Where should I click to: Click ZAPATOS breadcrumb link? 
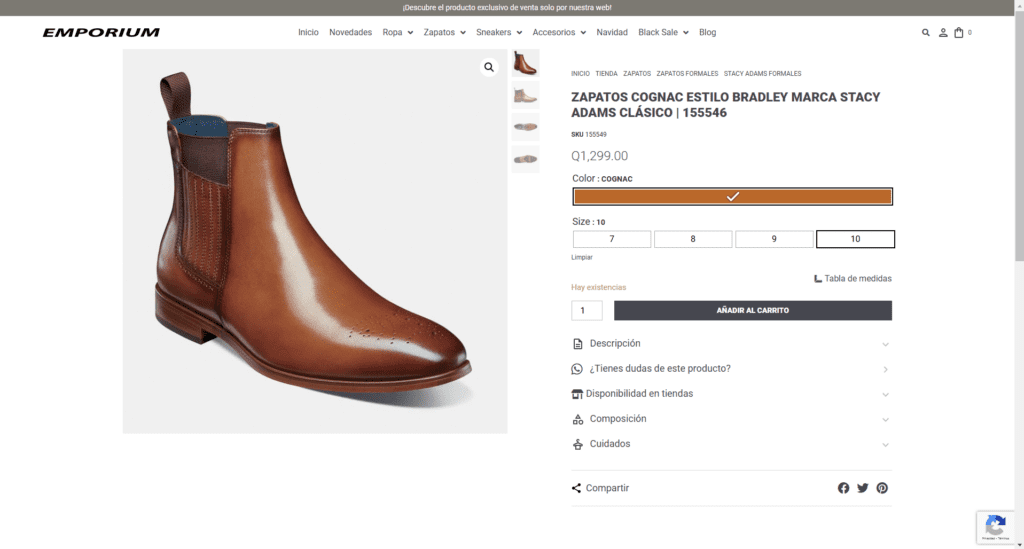tap(637, 74)
